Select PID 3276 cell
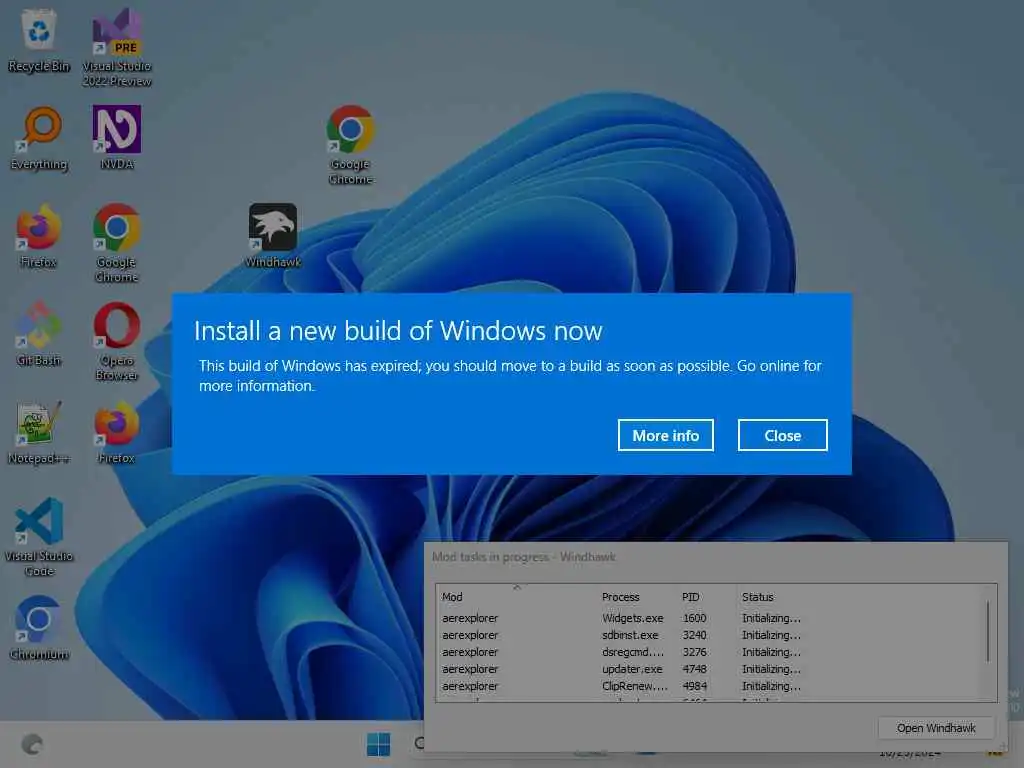This screenshot has height=768, width=1024. point(694,652)
